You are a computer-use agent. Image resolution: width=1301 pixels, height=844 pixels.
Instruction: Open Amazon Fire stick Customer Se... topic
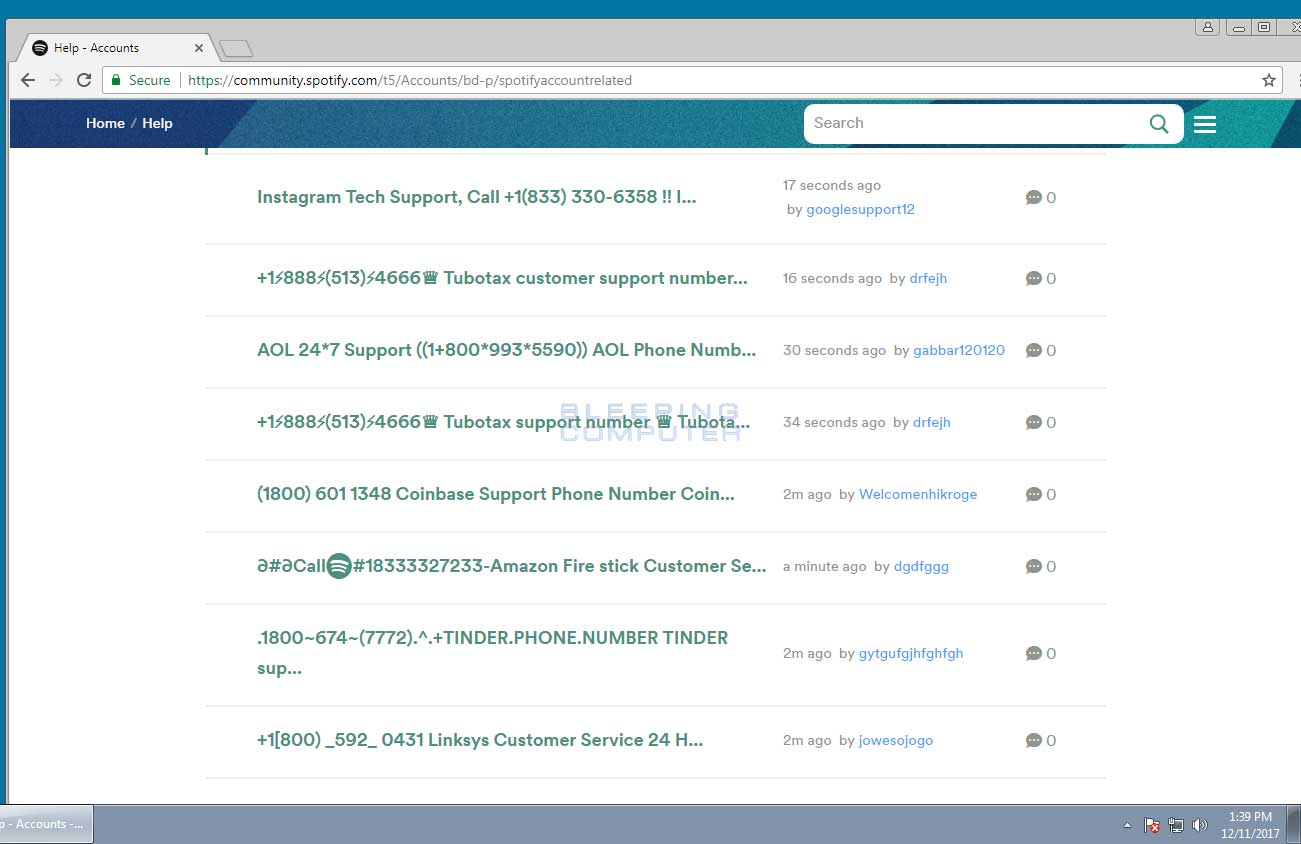coord(512,566)
